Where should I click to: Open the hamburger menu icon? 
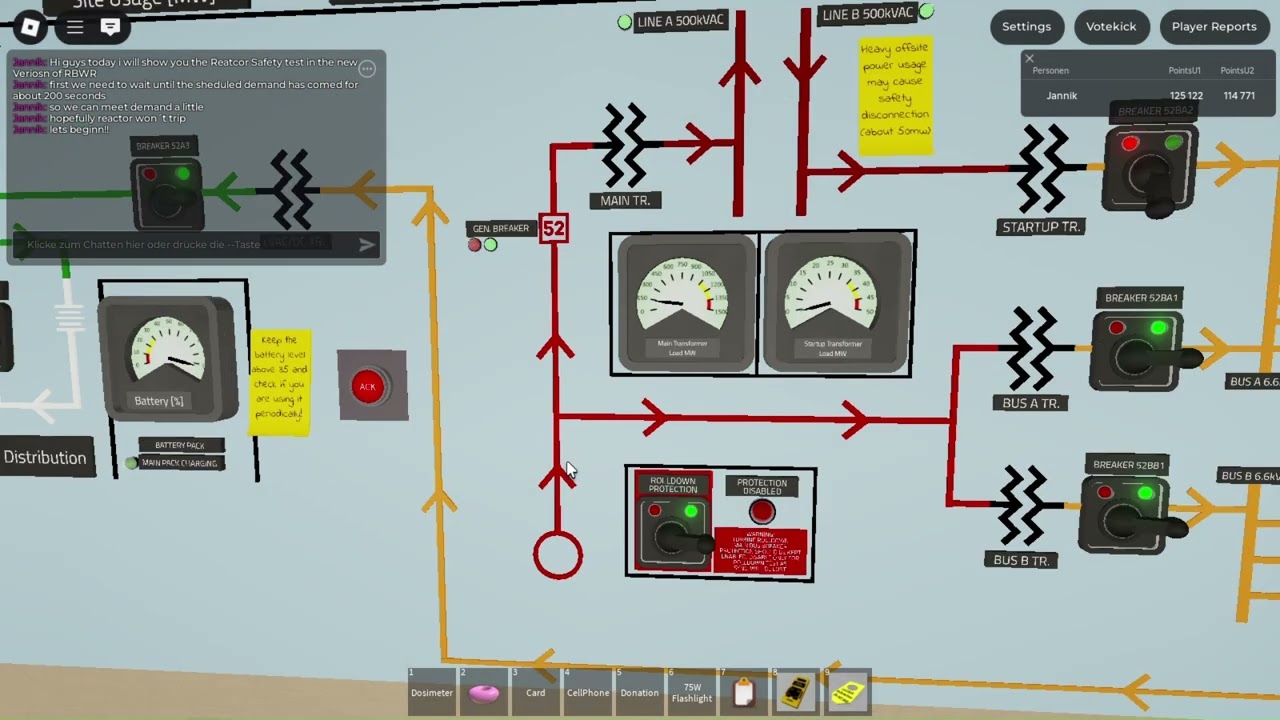75,28
